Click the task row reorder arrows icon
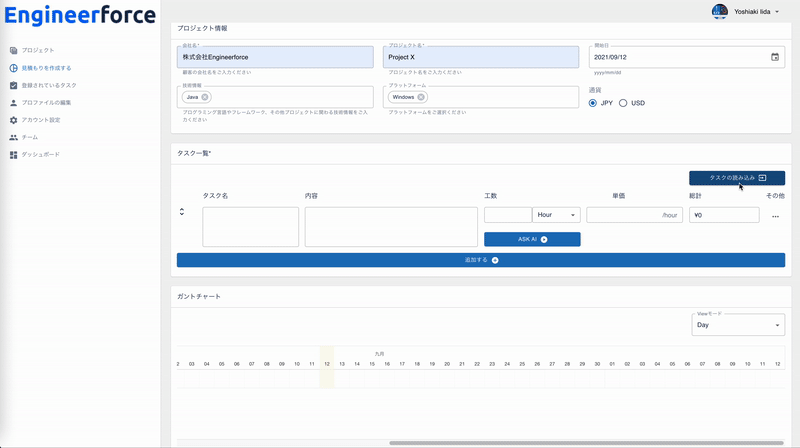Viewport: 800px width, 448px height. coord(182,212)
